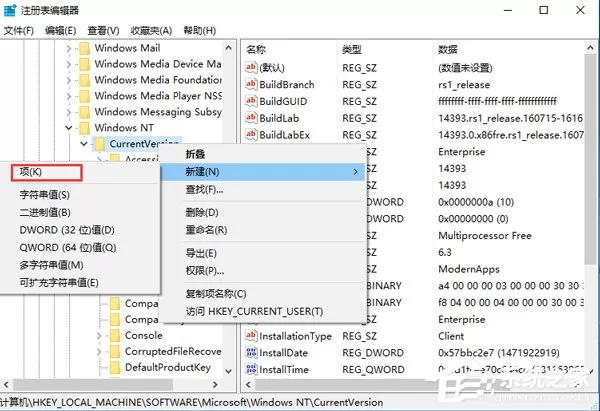Select QWORD (64 位)值(Q) option

coord(80,248)
